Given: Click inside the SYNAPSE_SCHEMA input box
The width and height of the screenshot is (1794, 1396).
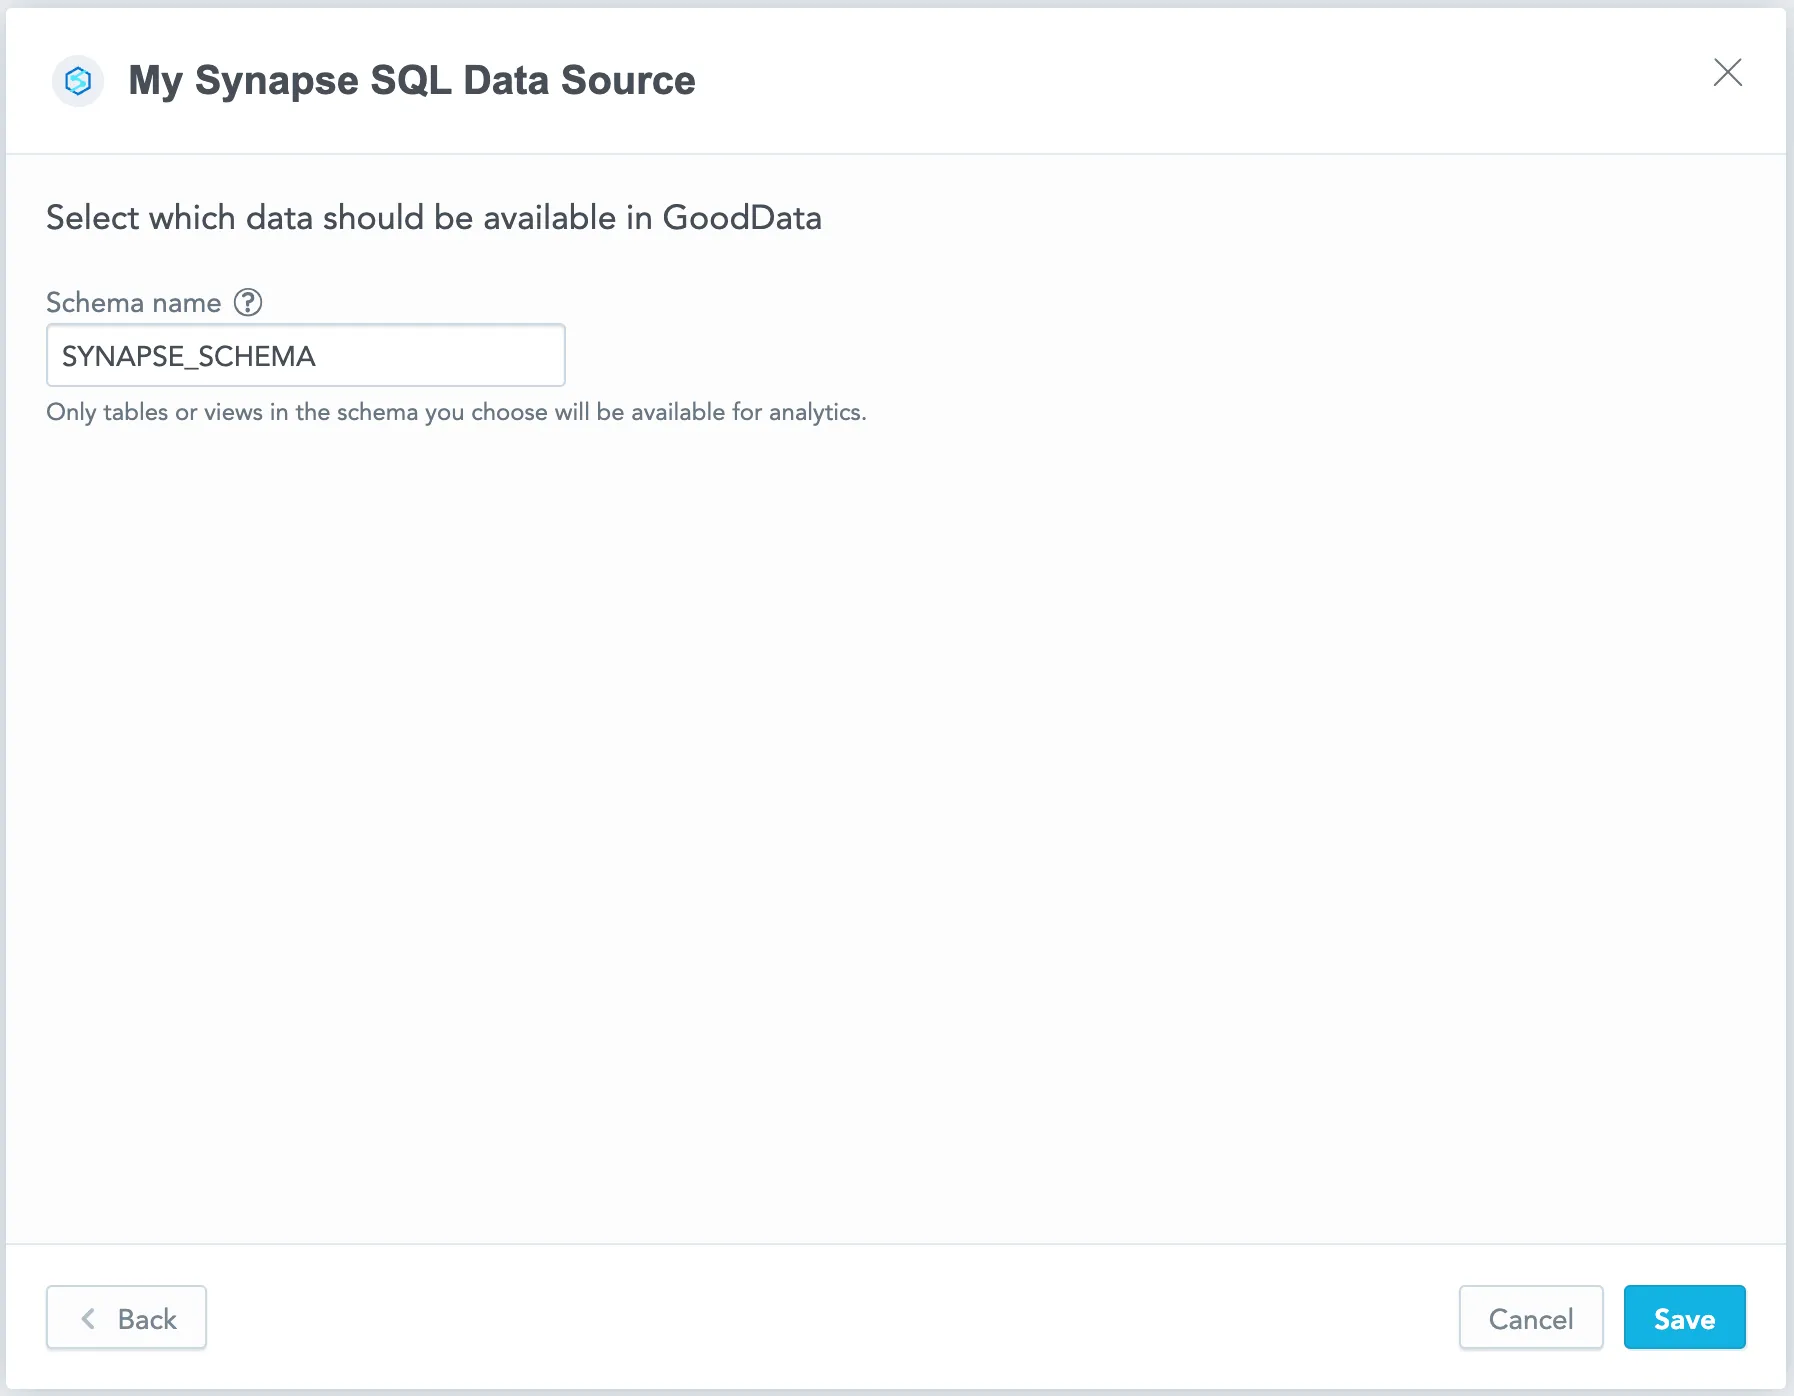Looking at the screenshot, I should click(305, 355).
